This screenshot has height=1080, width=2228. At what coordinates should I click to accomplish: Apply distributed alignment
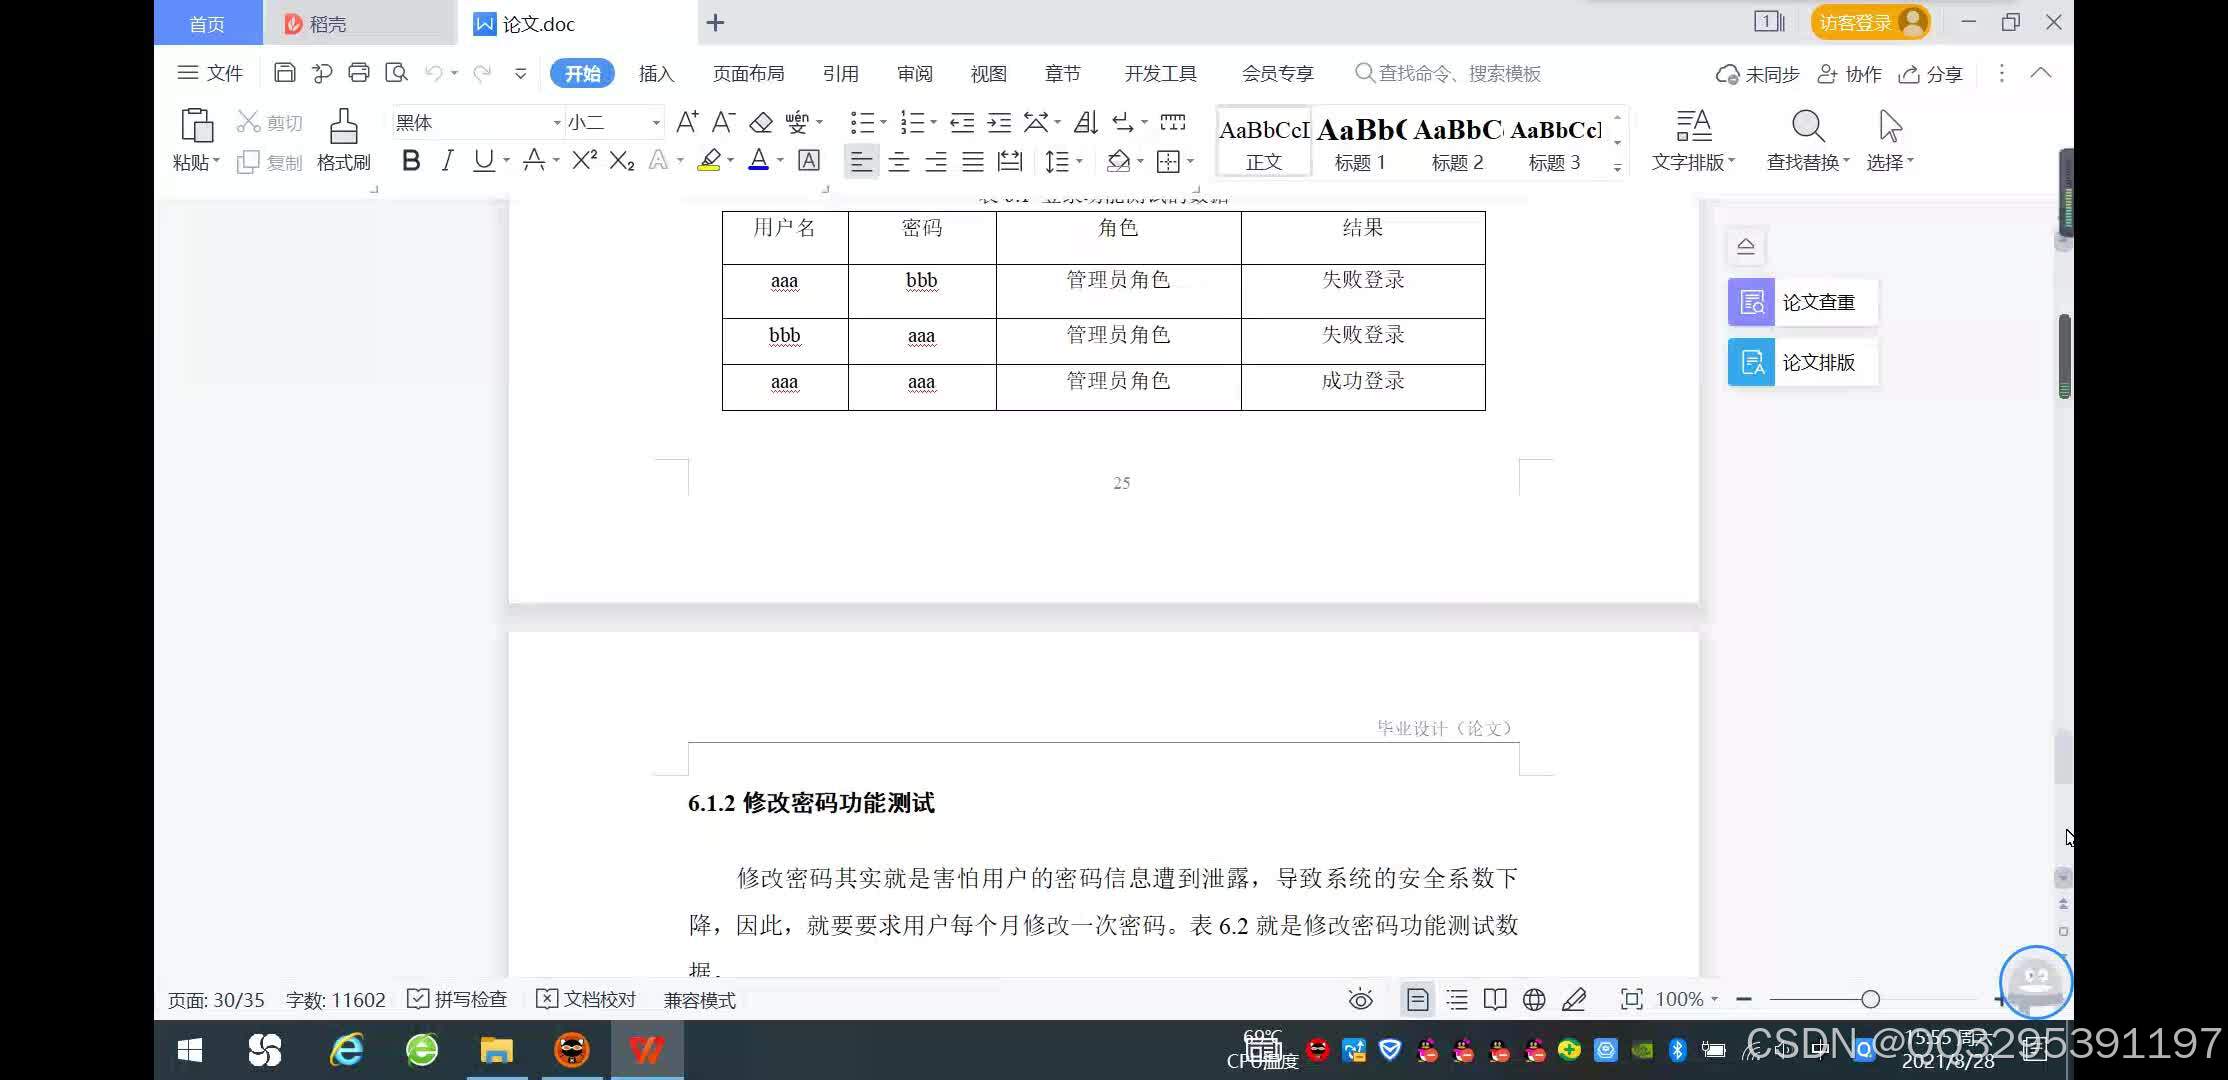pyautogui.click(x=1010, y=161)
